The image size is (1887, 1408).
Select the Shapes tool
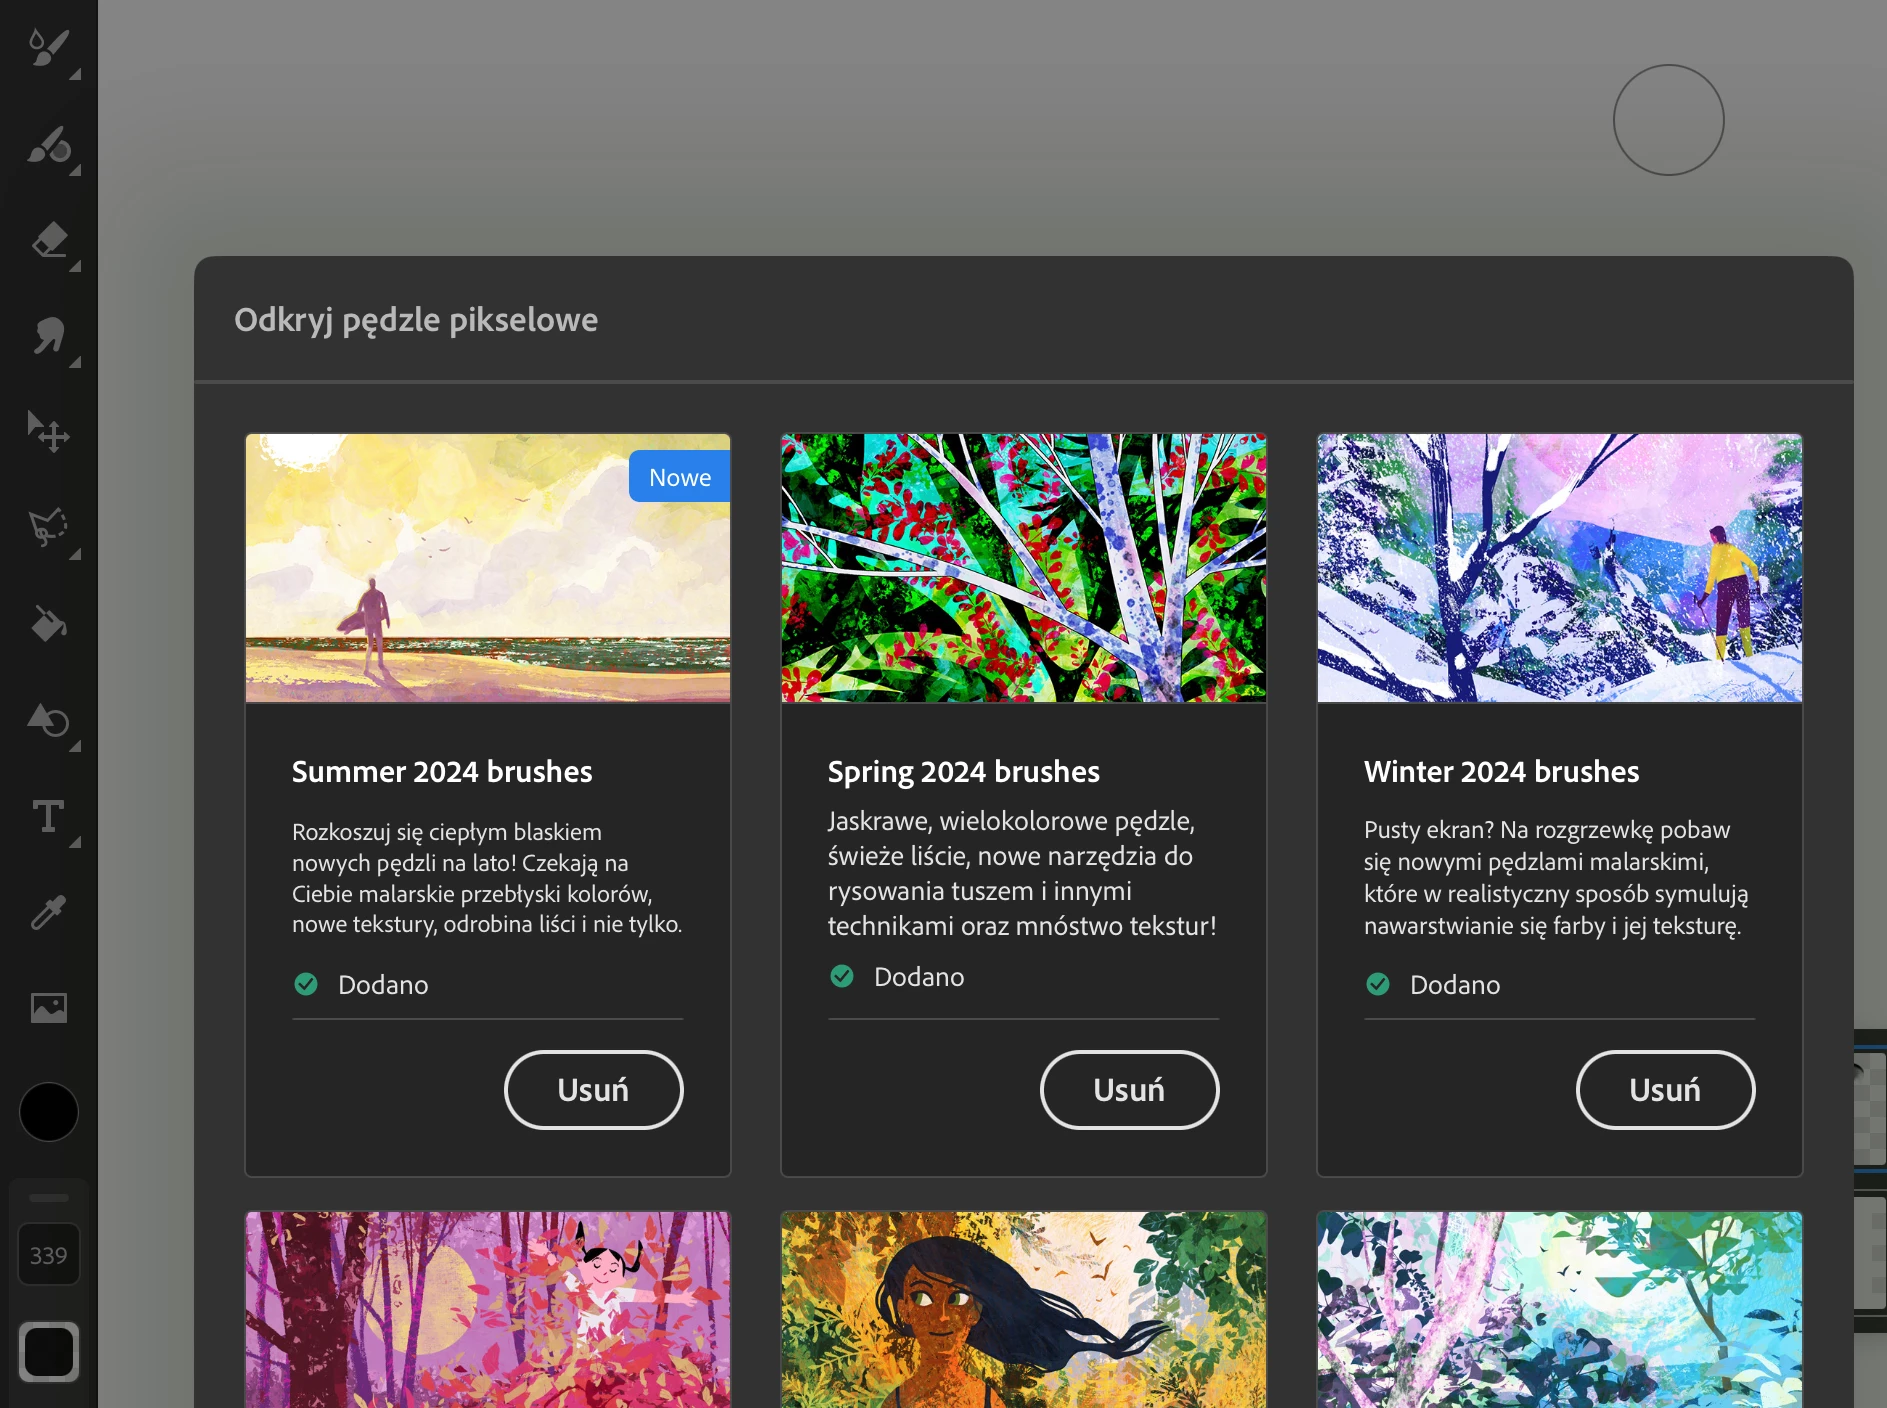click(x=48, y=720)
